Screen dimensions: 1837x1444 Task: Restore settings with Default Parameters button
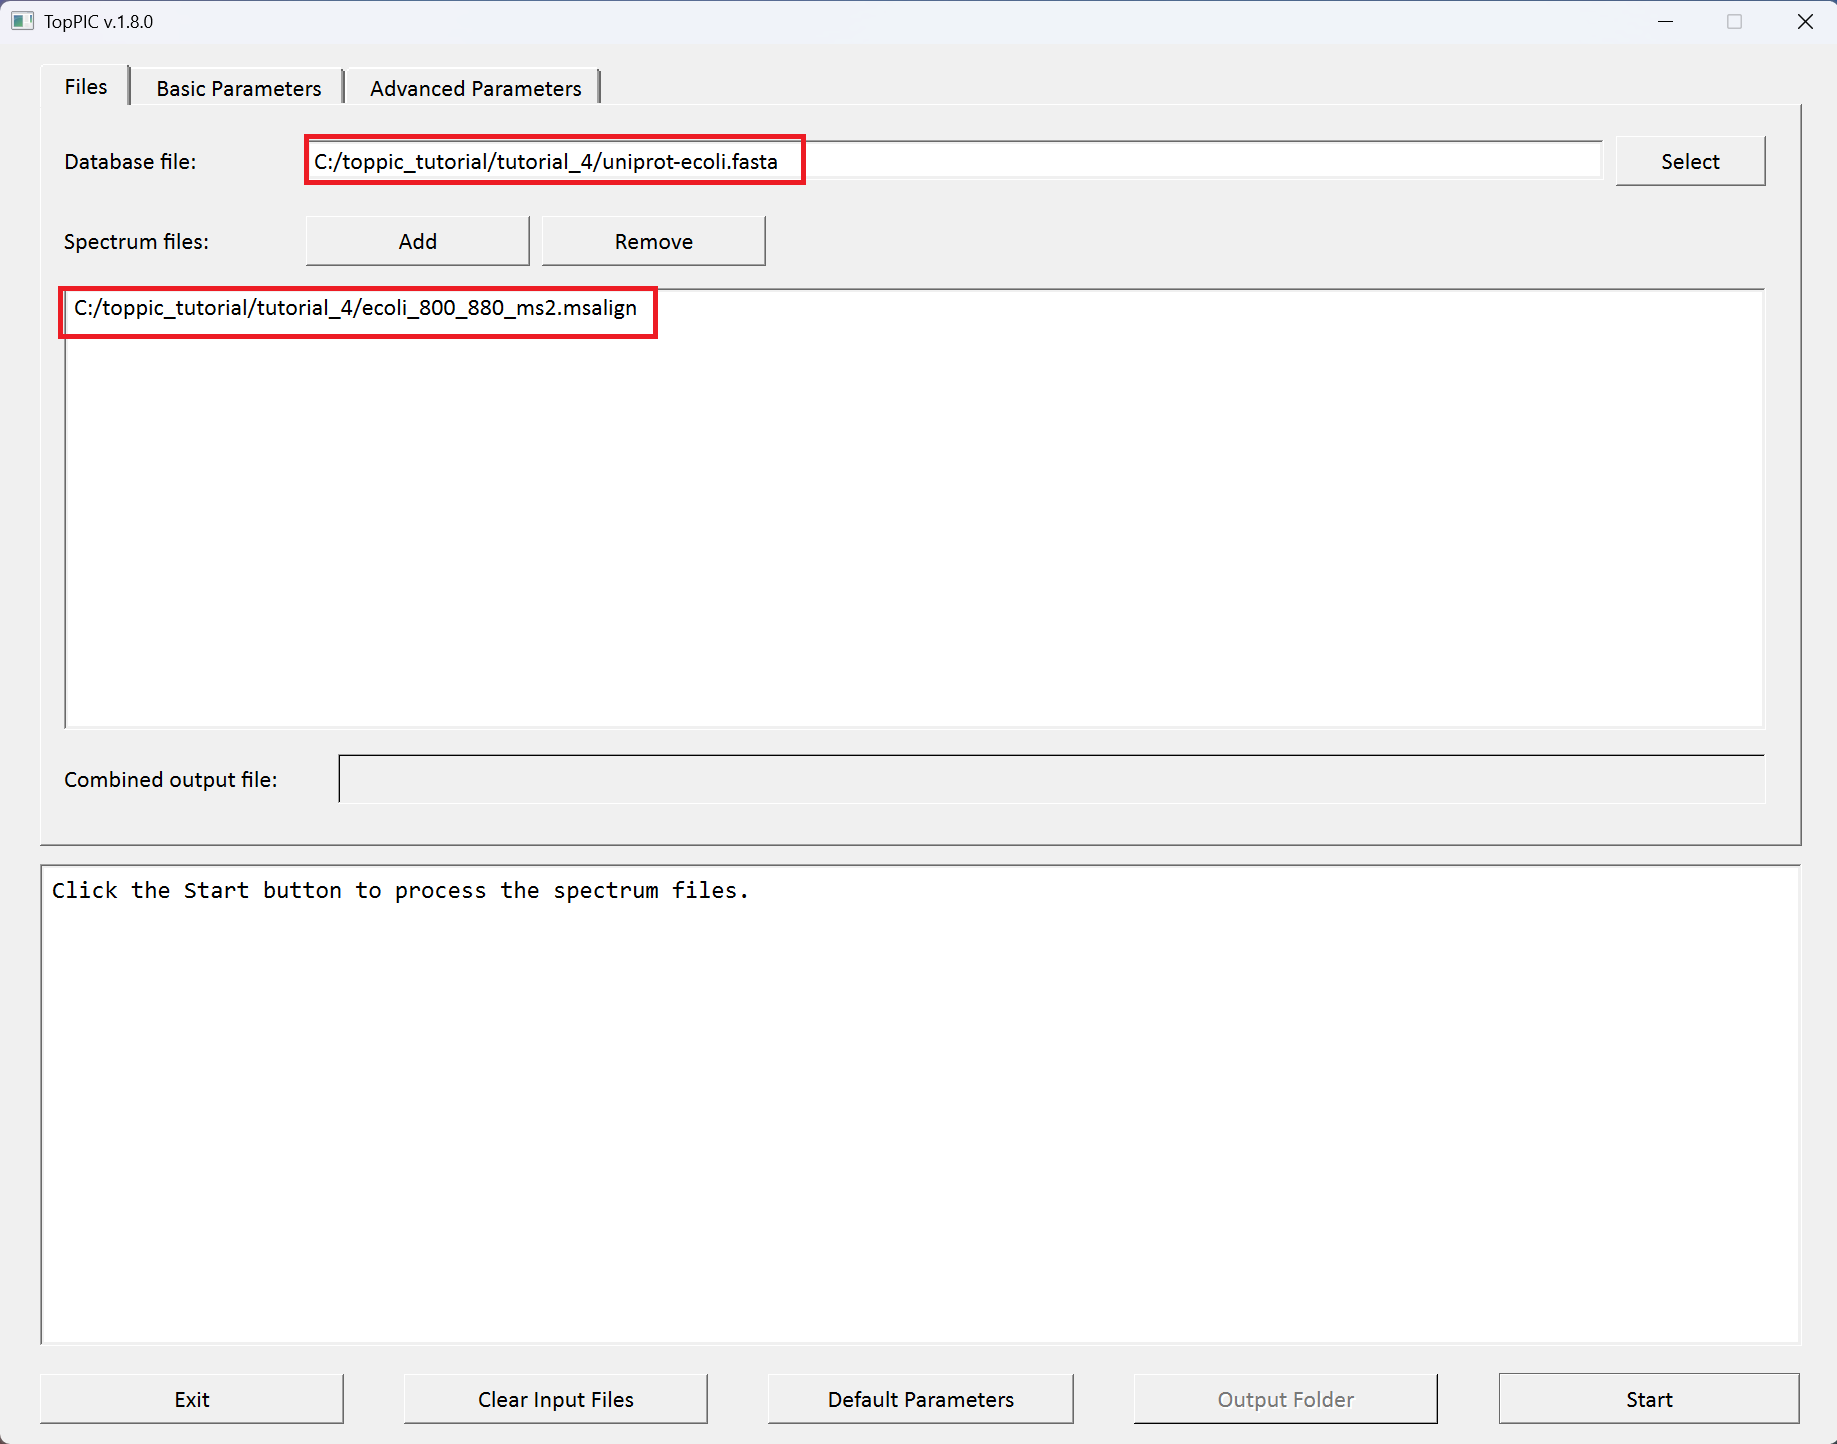920,1399
